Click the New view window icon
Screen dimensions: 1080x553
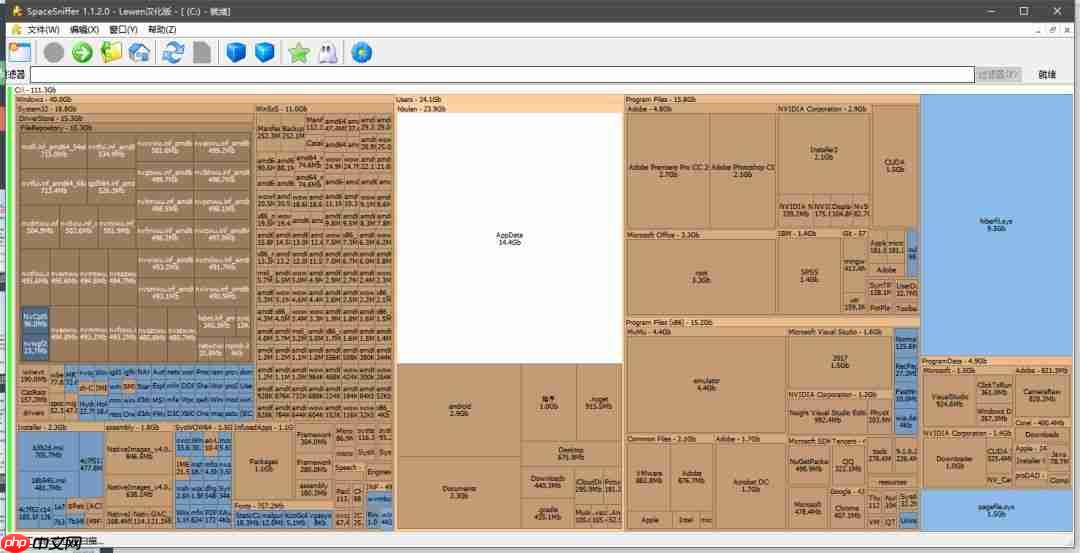click(x=20, y=53)
